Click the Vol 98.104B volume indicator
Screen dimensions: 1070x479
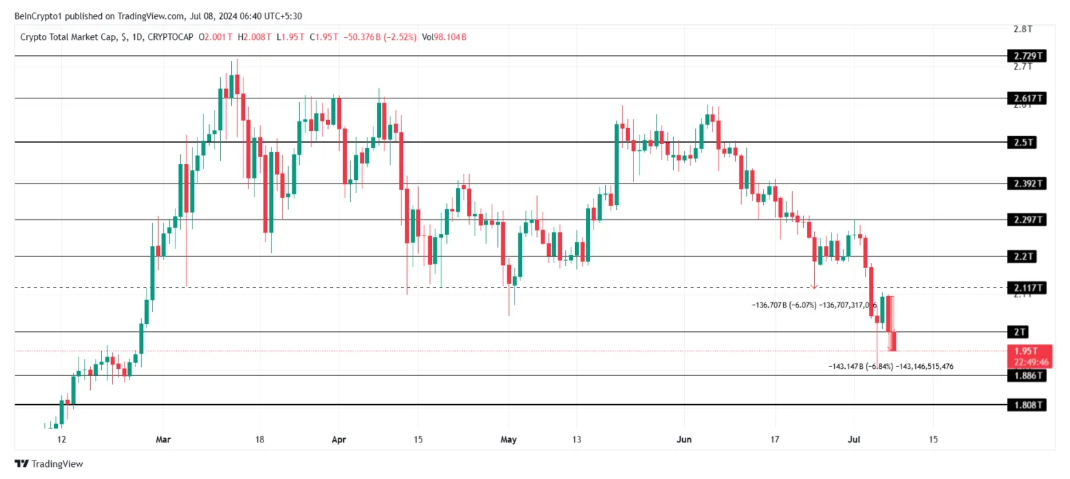click(445, 37)
